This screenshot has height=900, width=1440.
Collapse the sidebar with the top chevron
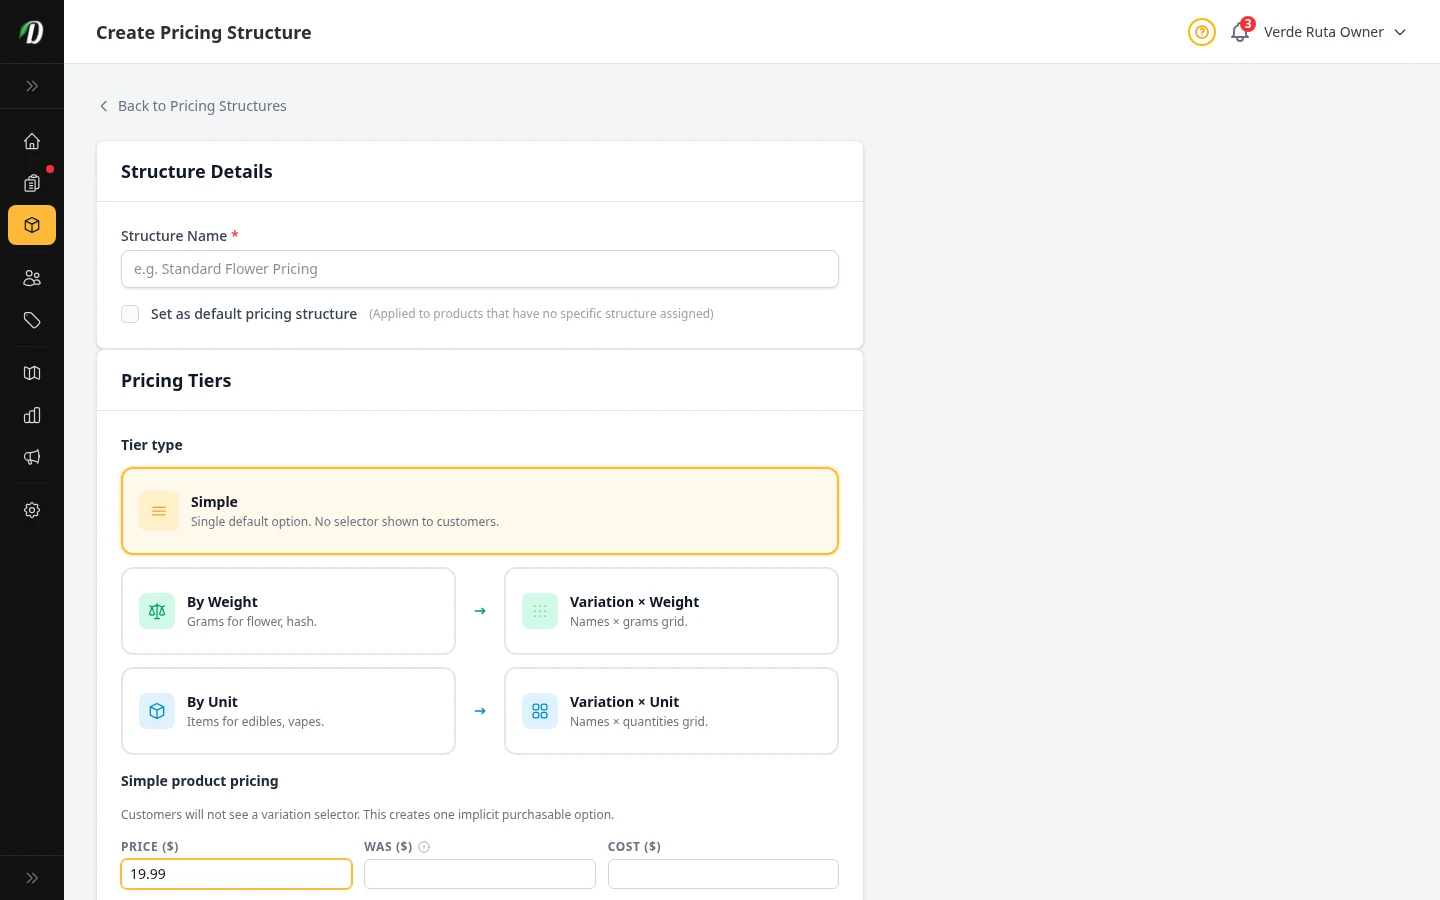32,86
